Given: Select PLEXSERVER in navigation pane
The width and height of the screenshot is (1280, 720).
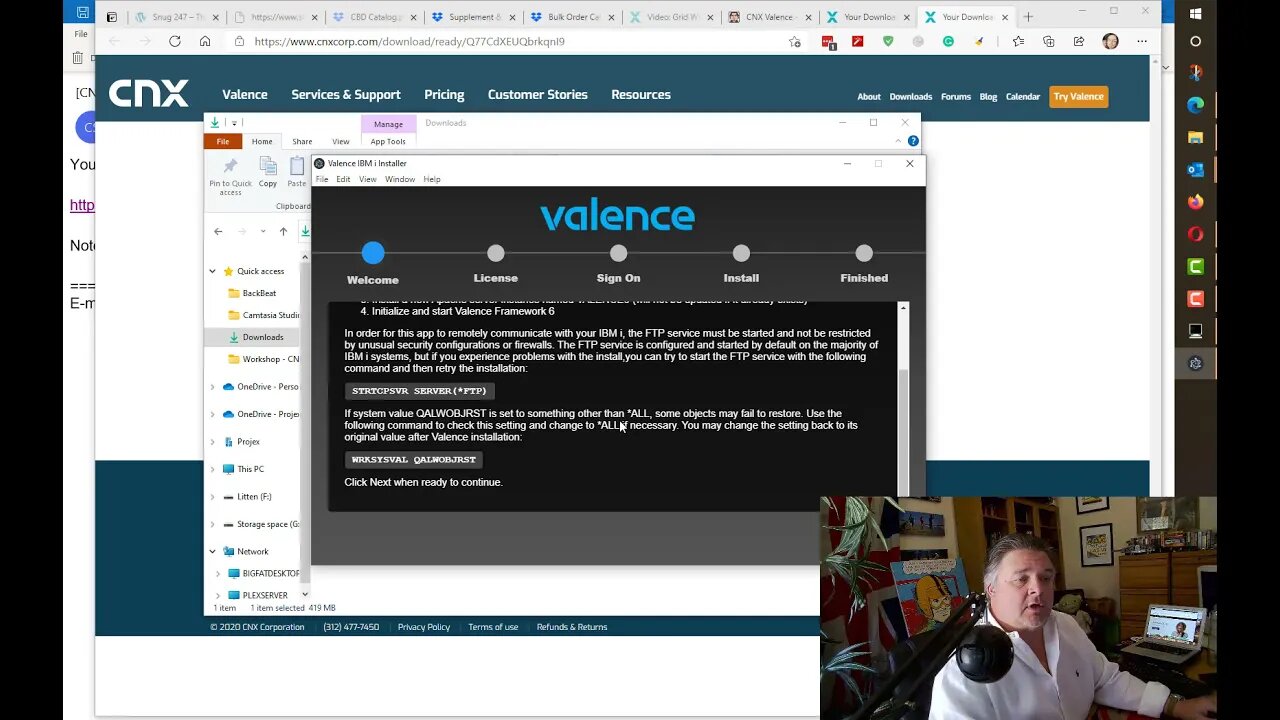Looking at the screenshot, I should point(258,595).
